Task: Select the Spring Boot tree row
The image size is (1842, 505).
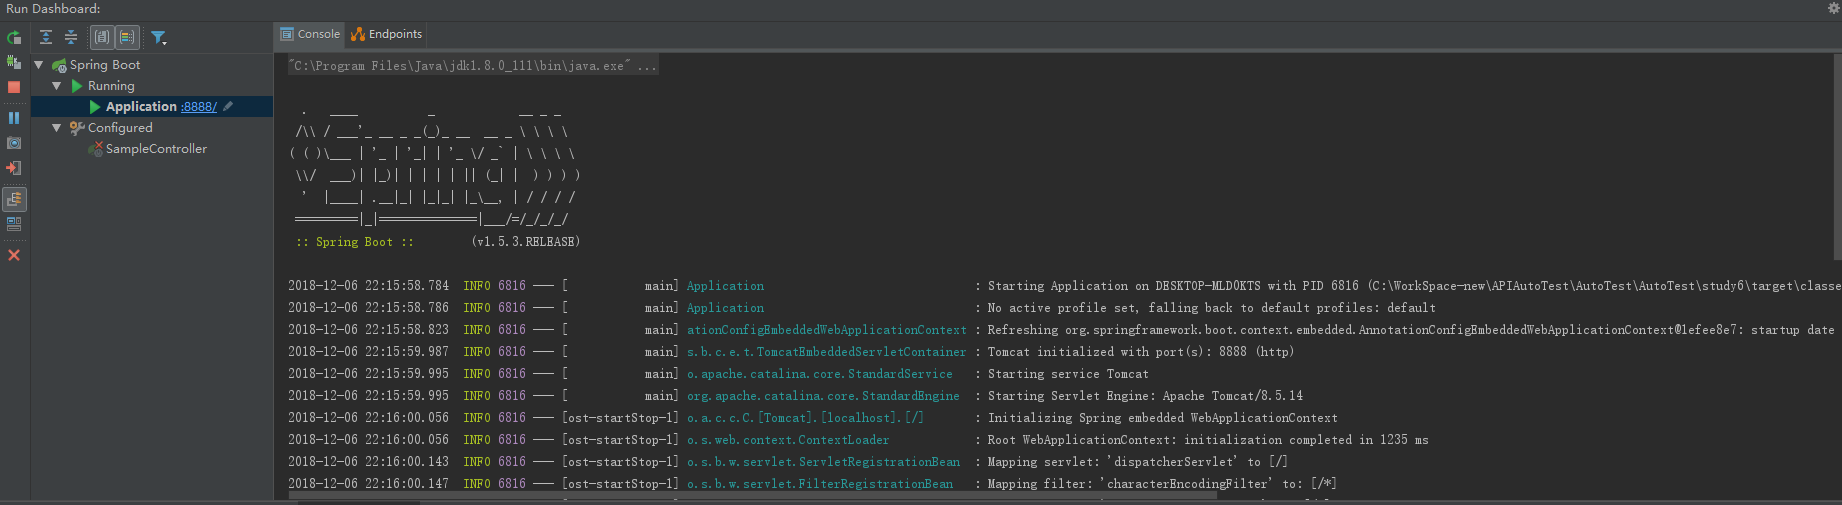Action: click(152, 65)
